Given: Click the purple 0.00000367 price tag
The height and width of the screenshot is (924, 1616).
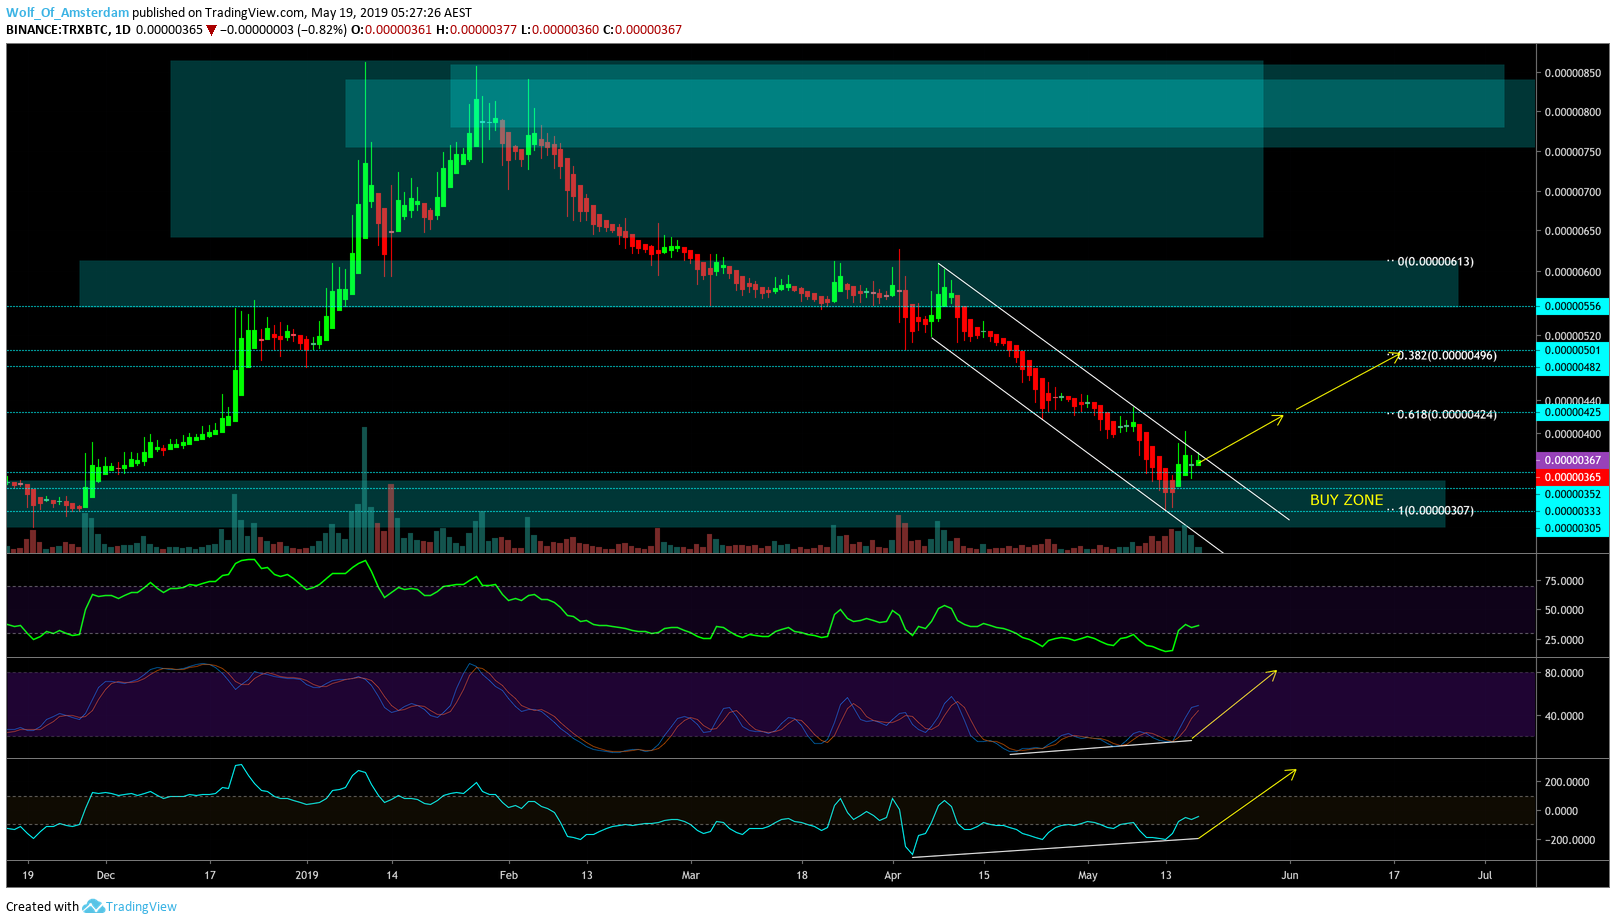Looking at the screenshot, I should (1572, 460).
